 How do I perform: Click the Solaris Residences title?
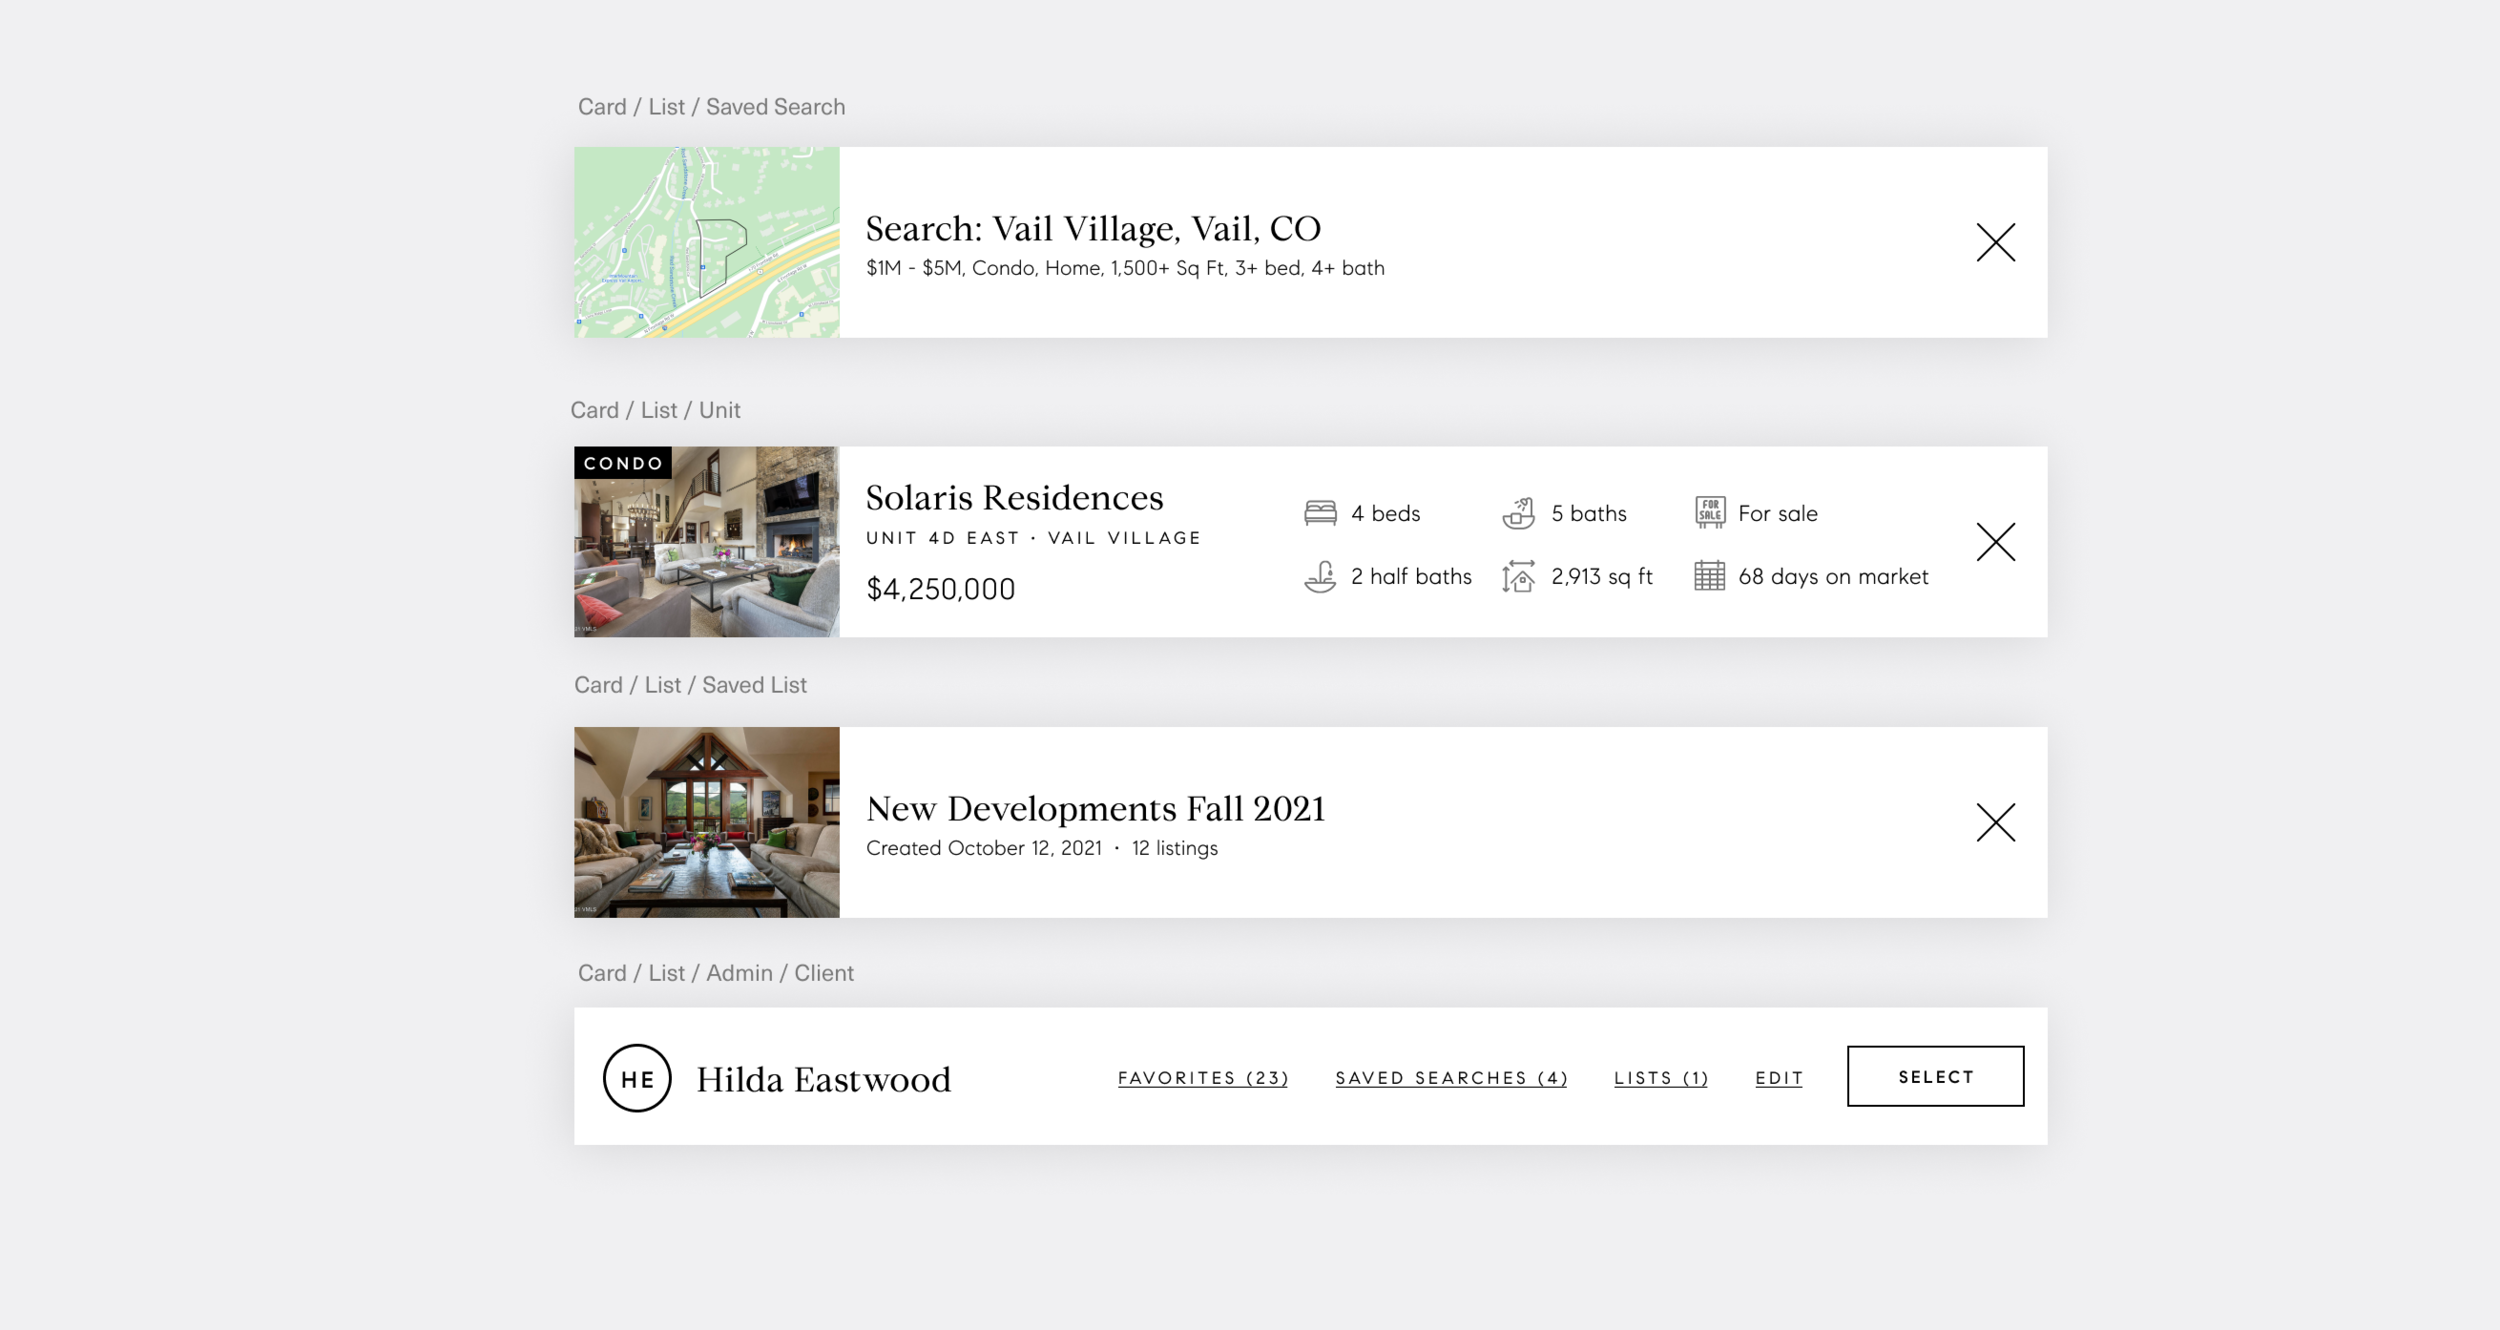click(x=1014, y=498)
